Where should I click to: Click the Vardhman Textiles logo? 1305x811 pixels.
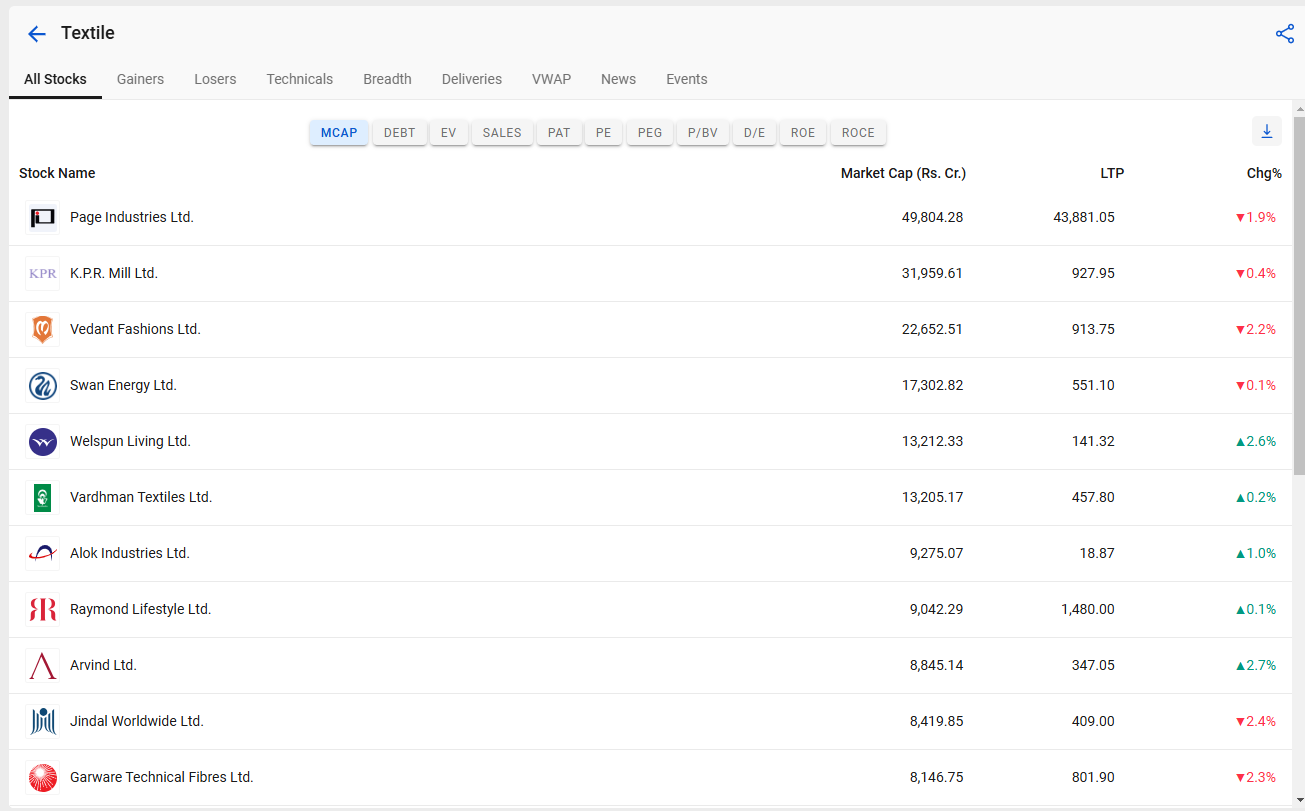click(42, 497)
